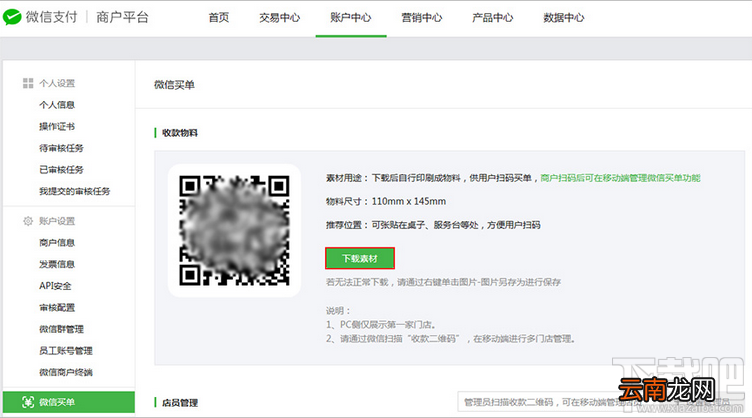This screenshot has height=418, width=752.
Task: Switch to 账户中心 tab
Action: coord(351,18)
